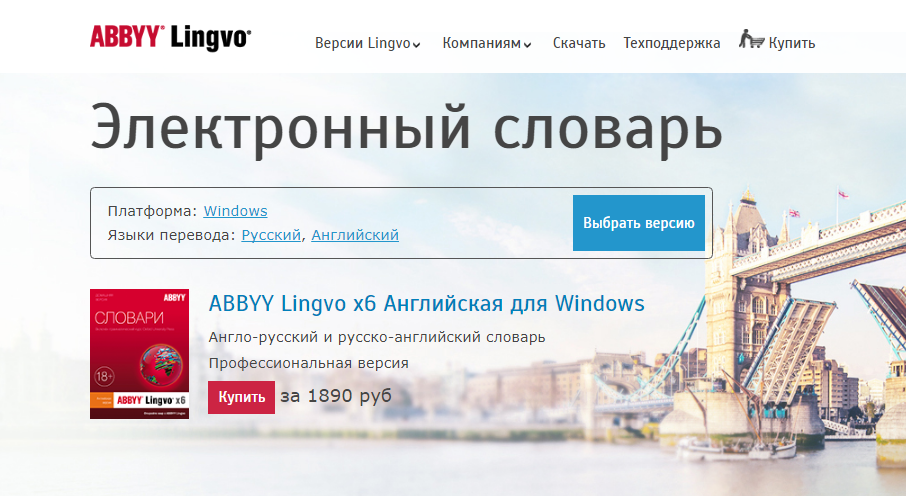Change platform via the Windows link
The width and height of the screenshot is (906, 496).
[x=235, y=211]
